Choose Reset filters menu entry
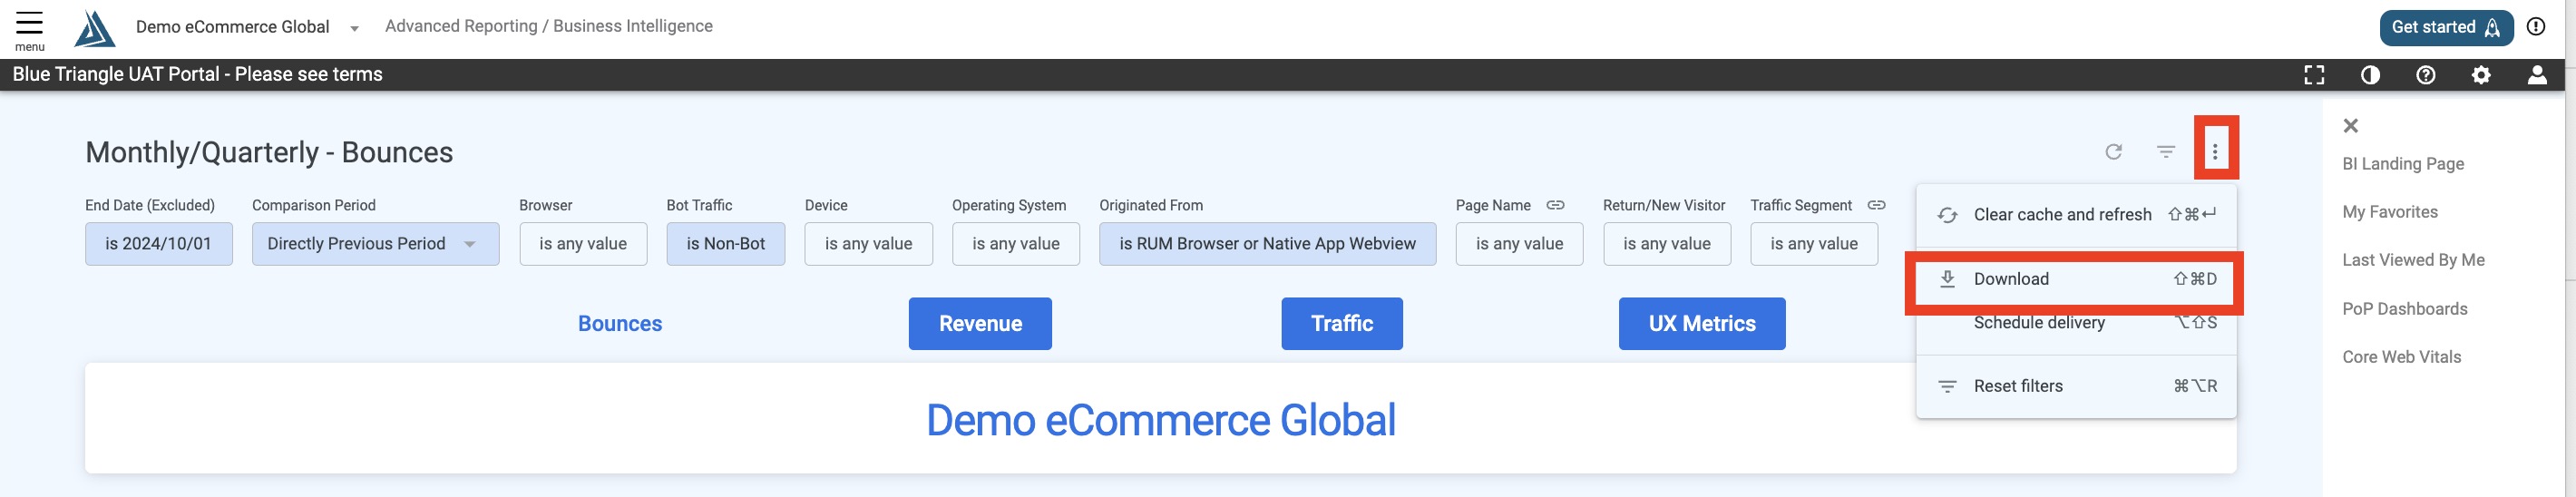The height and width of the screenshot is (497, 2576). pyautogui.click(x=2076, y=386)
